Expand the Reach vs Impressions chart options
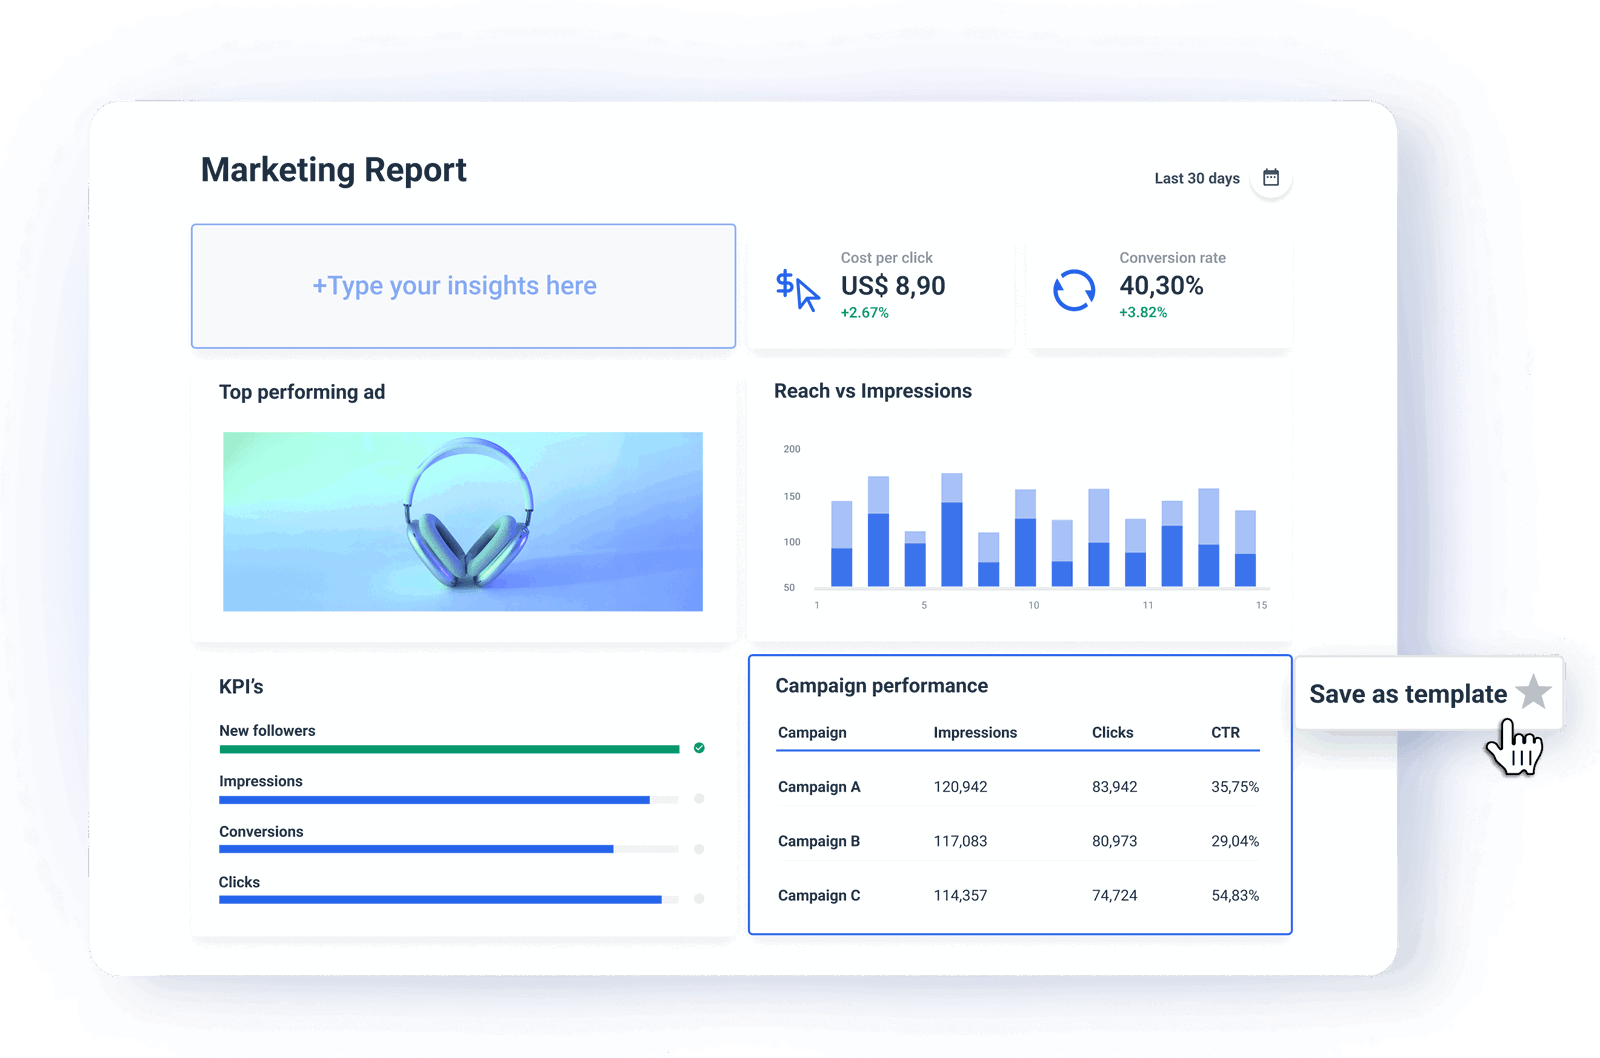This screenshot has width=1600, height=1058. [872, 391]
